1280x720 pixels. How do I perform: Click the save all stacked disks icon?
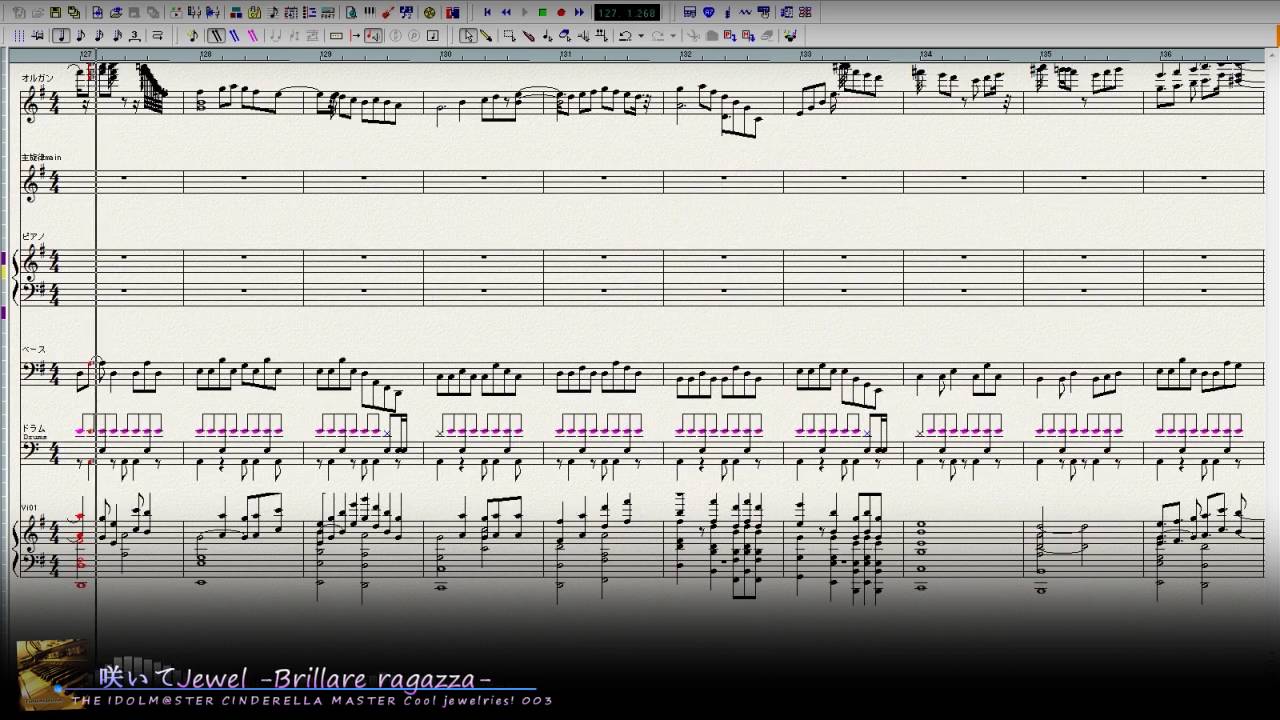[73, 13]
